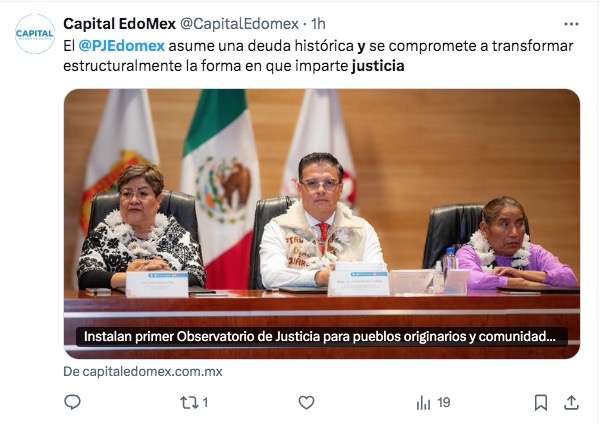Follow the @PJEdomex mention link

coord(122,46)
